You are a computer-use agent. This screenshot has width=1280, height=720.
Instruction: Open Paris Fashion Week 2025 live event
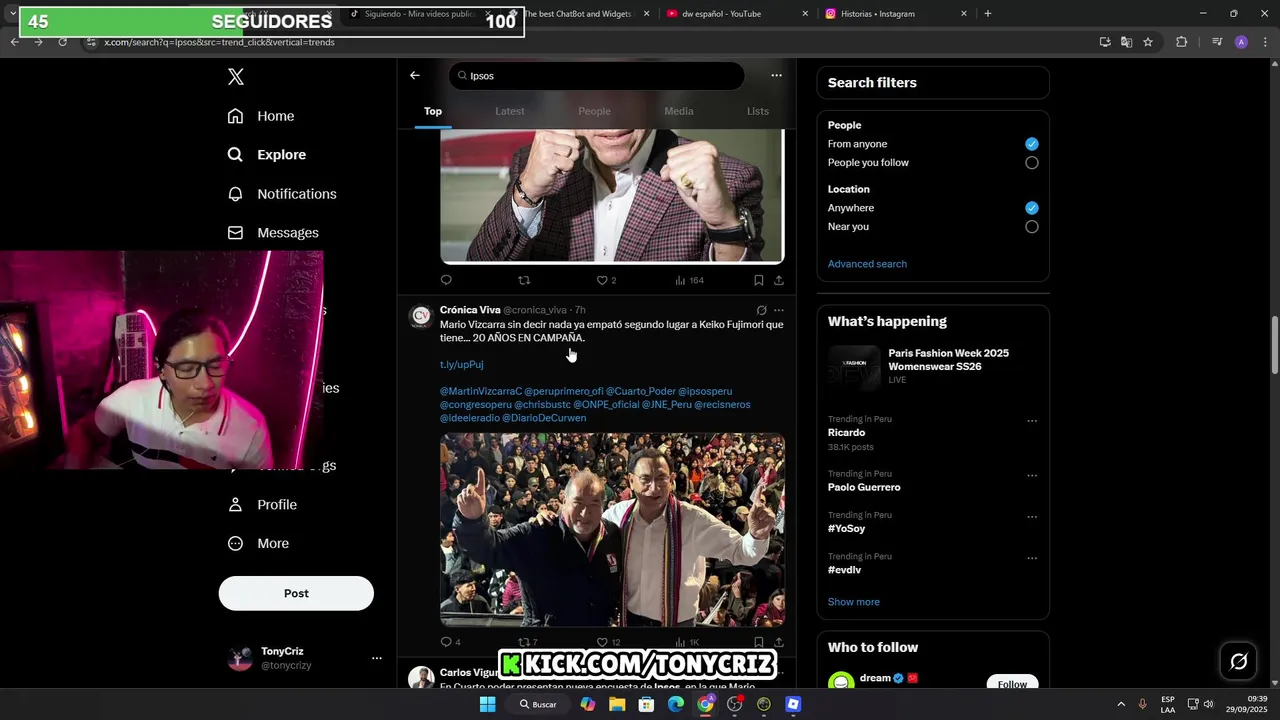[x=932, y=366]
